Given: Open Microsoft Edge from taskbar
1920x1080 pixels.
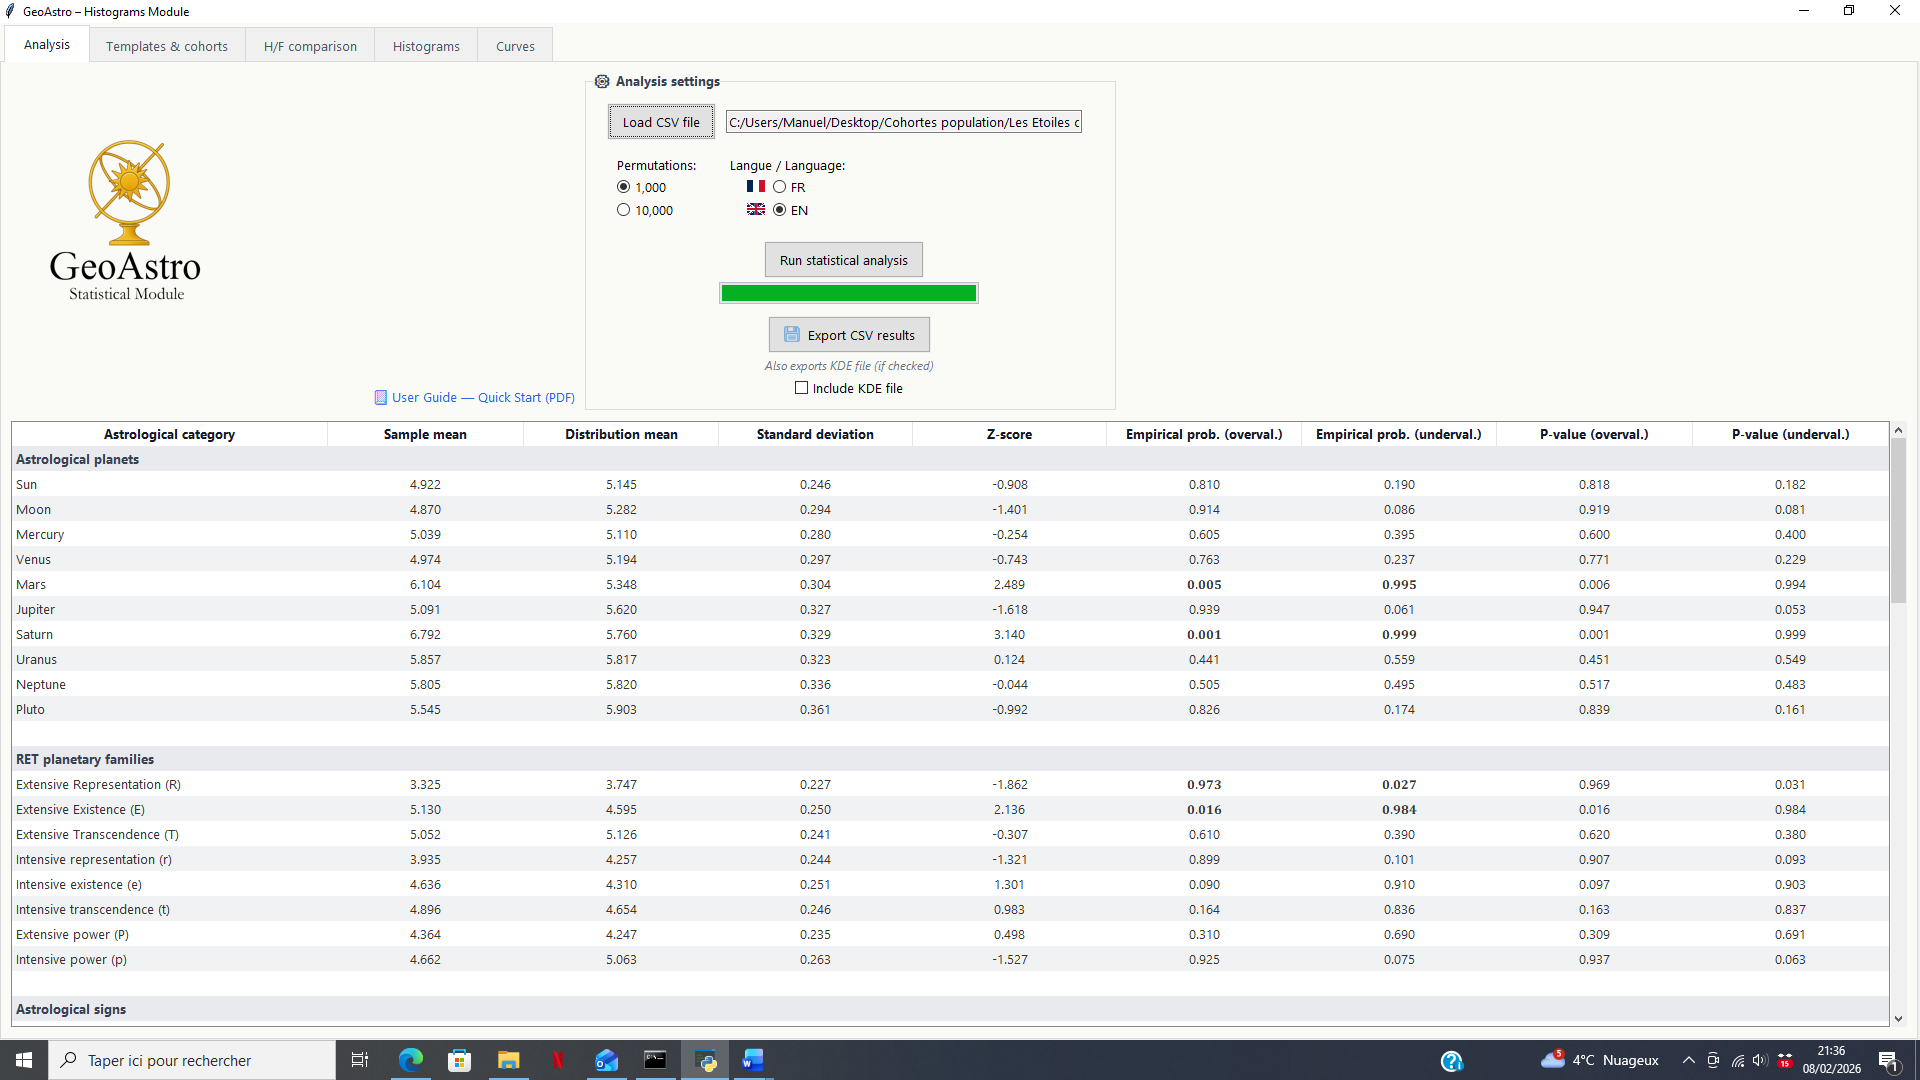Looking at the screenshot, I should click(411, 1060).
